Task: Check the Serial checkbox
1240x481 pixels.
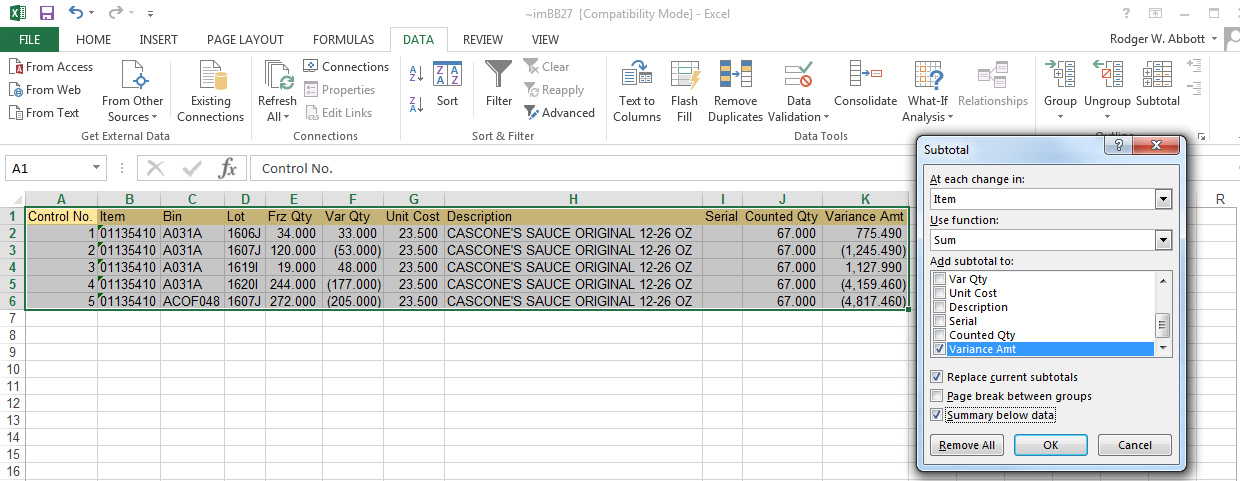Action: coord(939,321)
